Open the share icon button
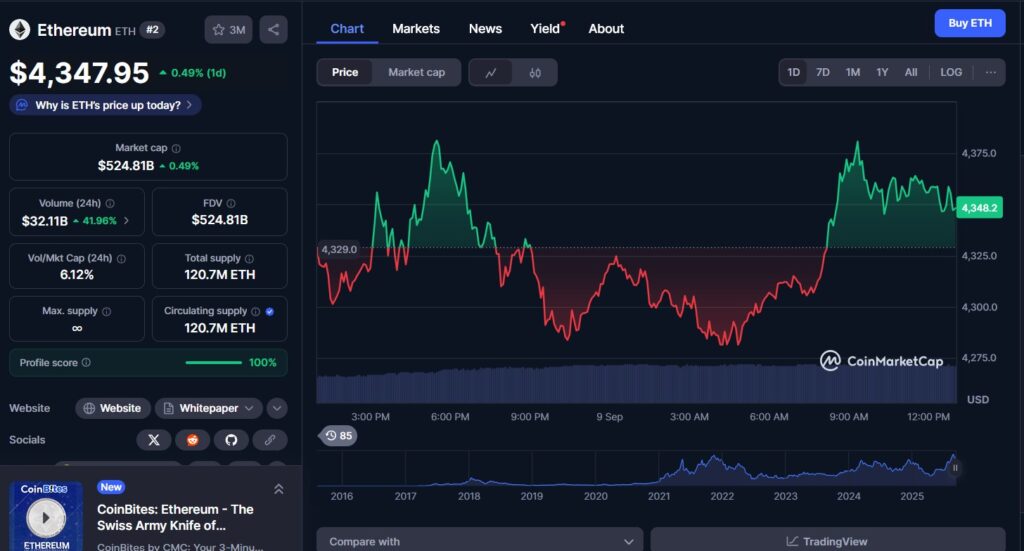The height and width of the screenshot is (551, 1024). [273, 29]
